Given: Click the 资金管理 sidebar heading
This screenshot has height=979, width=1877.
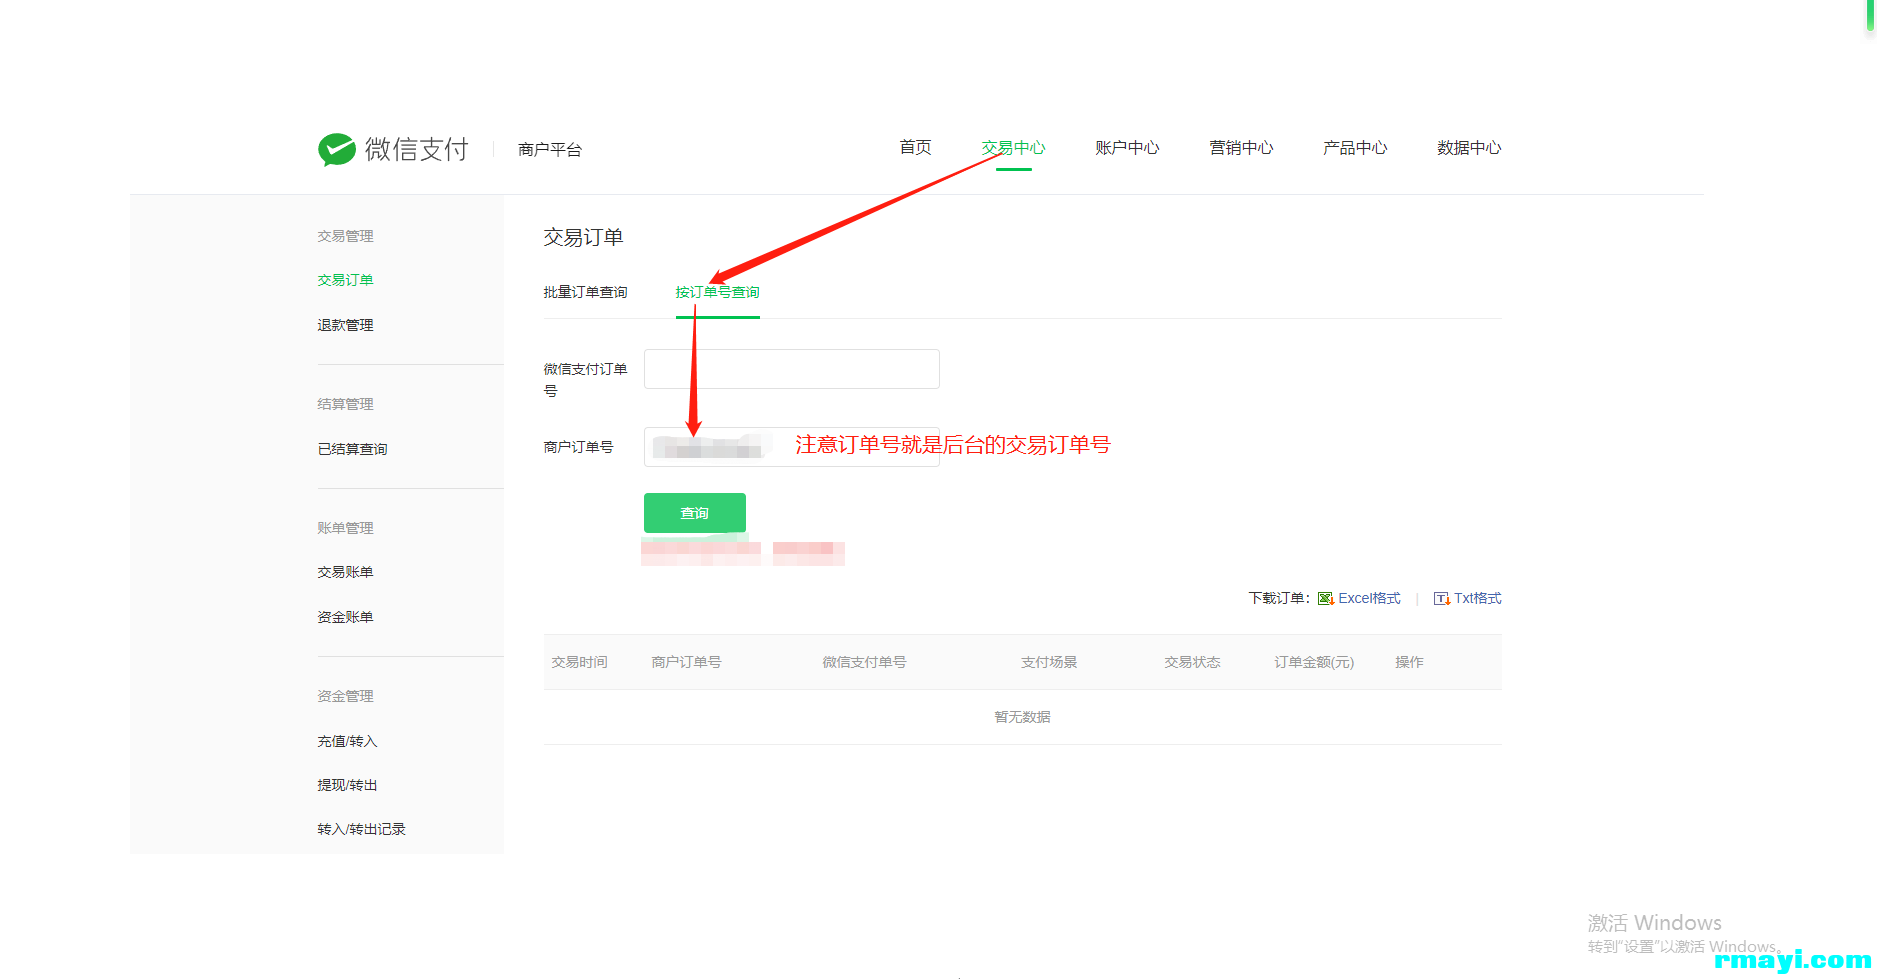Looking at the screenshot, I should coord(345,696).
